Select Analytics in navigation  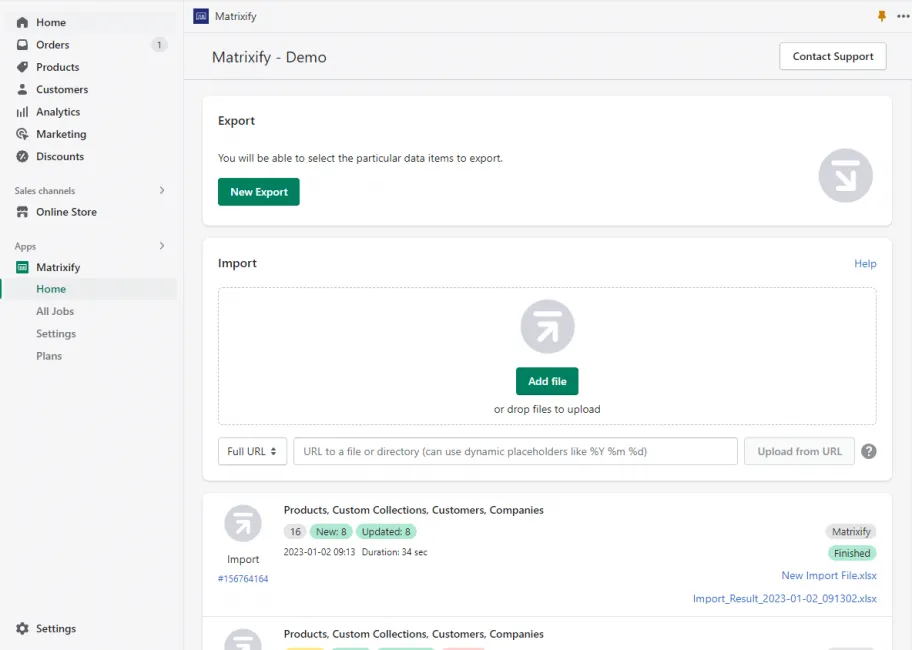point(58,112)
